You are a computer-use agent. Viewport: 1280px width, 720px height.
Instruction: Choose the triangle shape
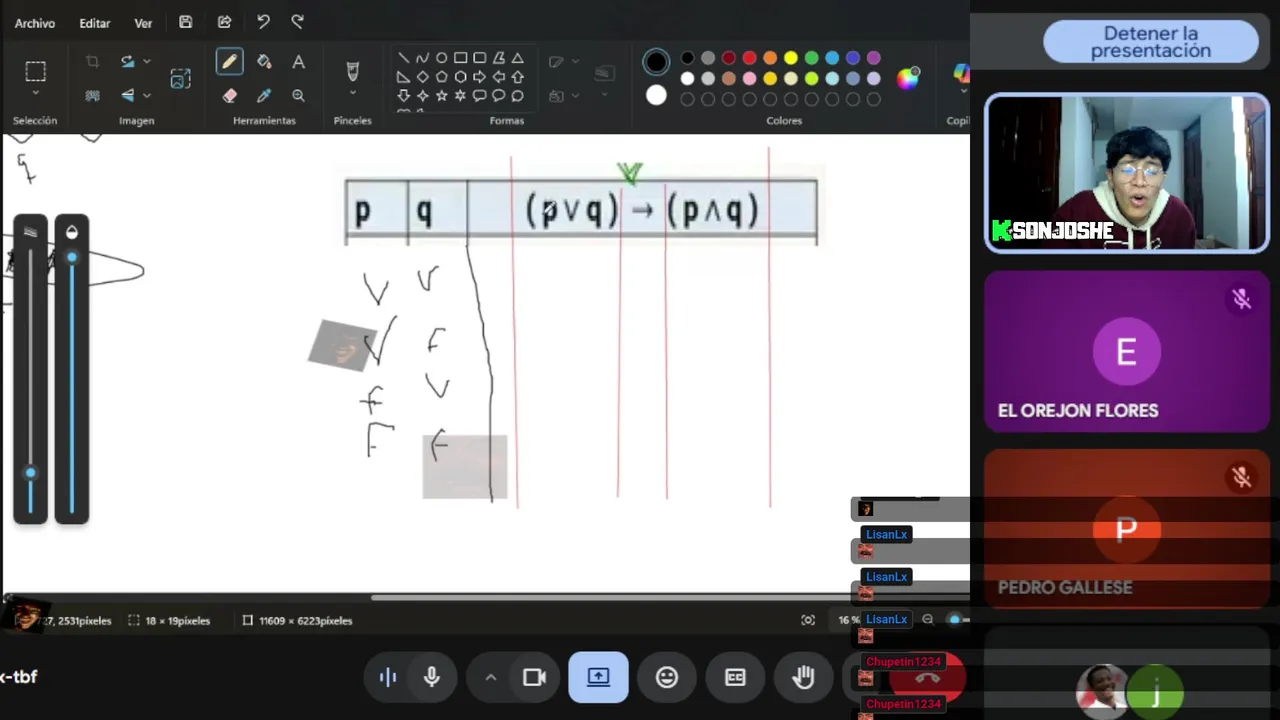point(517,58)
